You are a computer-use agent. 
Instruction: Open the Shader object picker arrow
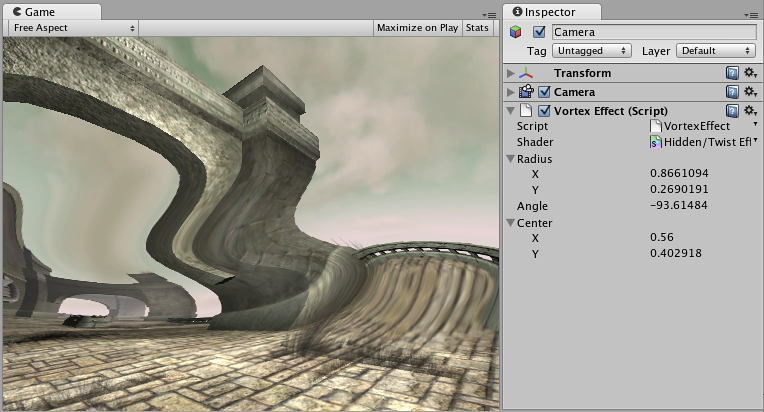pos(755,141)
